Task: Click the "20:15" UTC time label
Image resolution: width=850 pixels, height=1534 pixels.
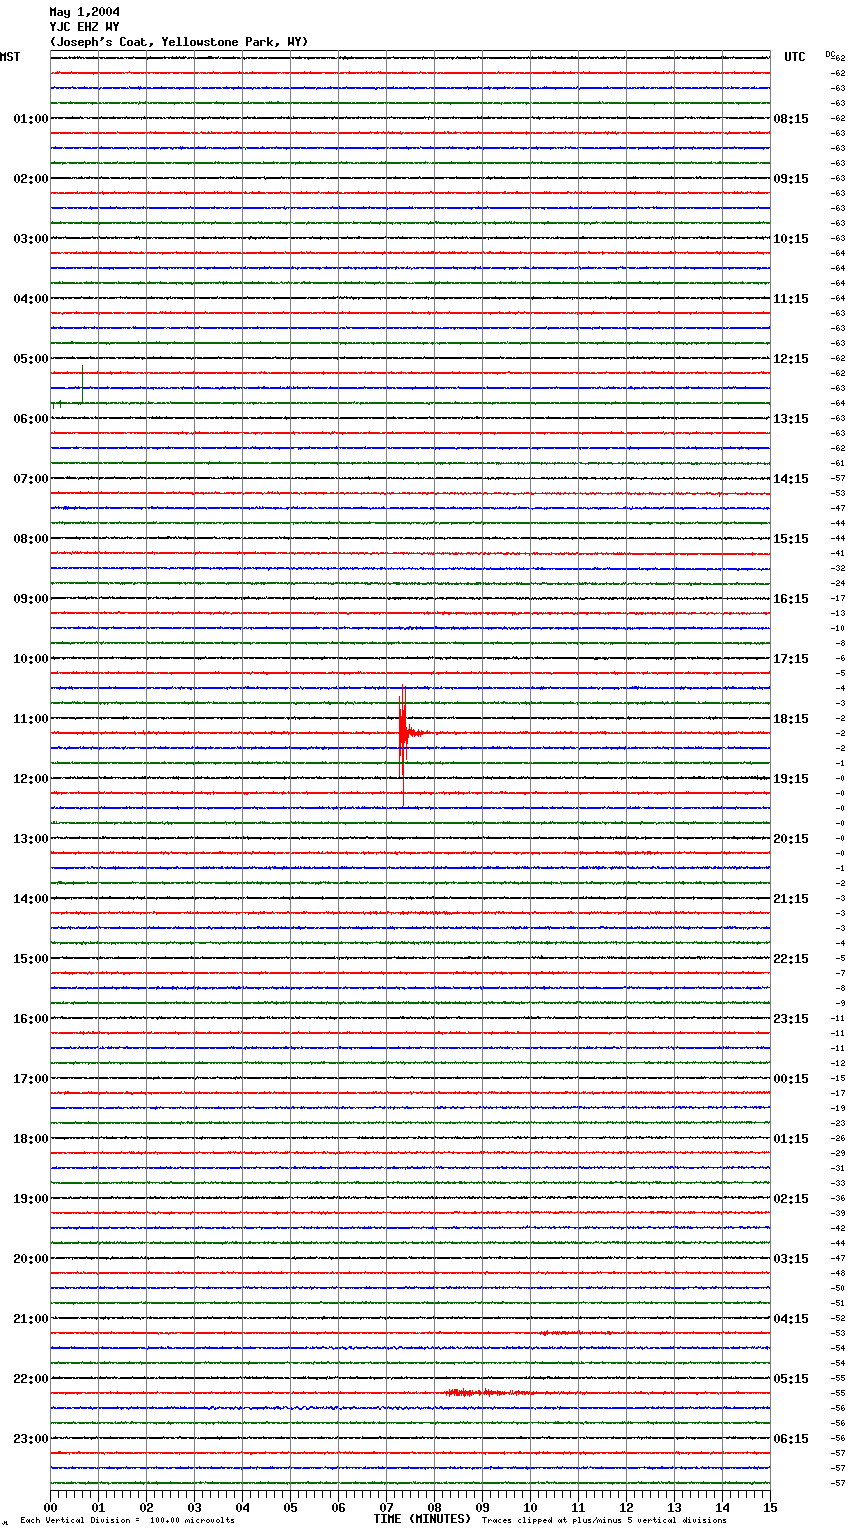Action: click(791, 839)
